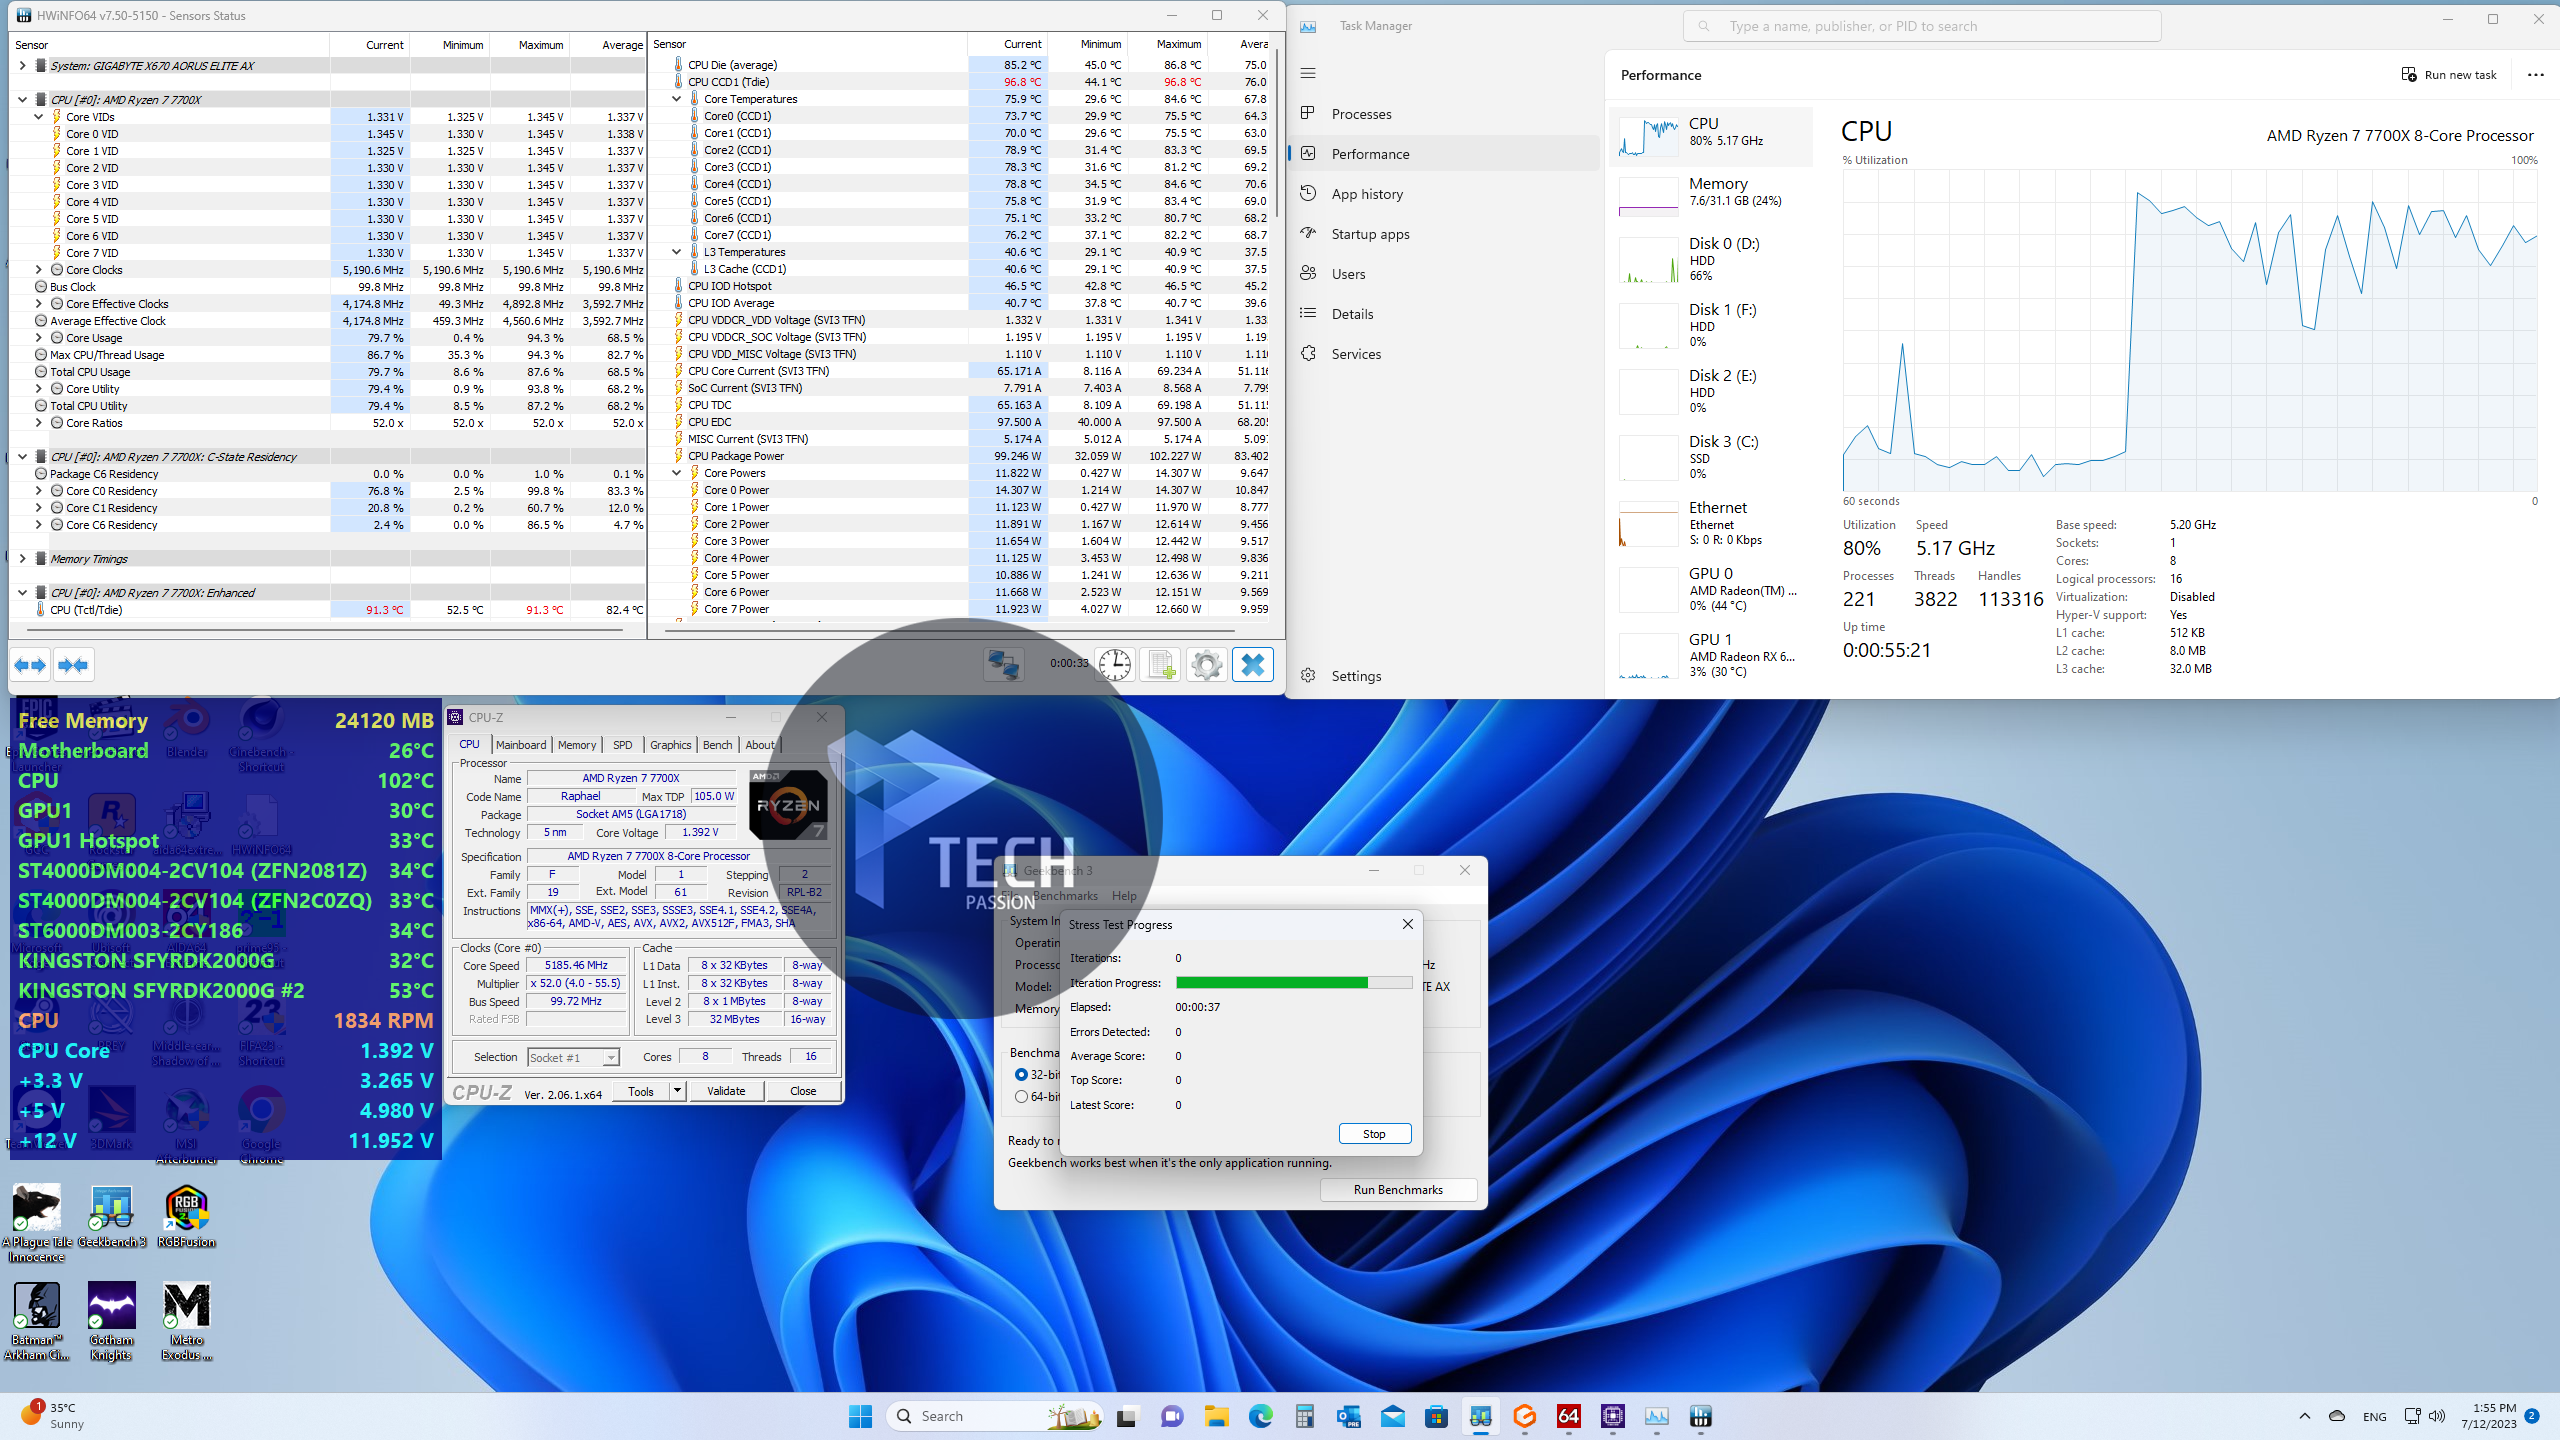This screenshot has height=1440, width=2560.
Task: Click HWiNFO reset clock icon
Action: (1114, 665)
